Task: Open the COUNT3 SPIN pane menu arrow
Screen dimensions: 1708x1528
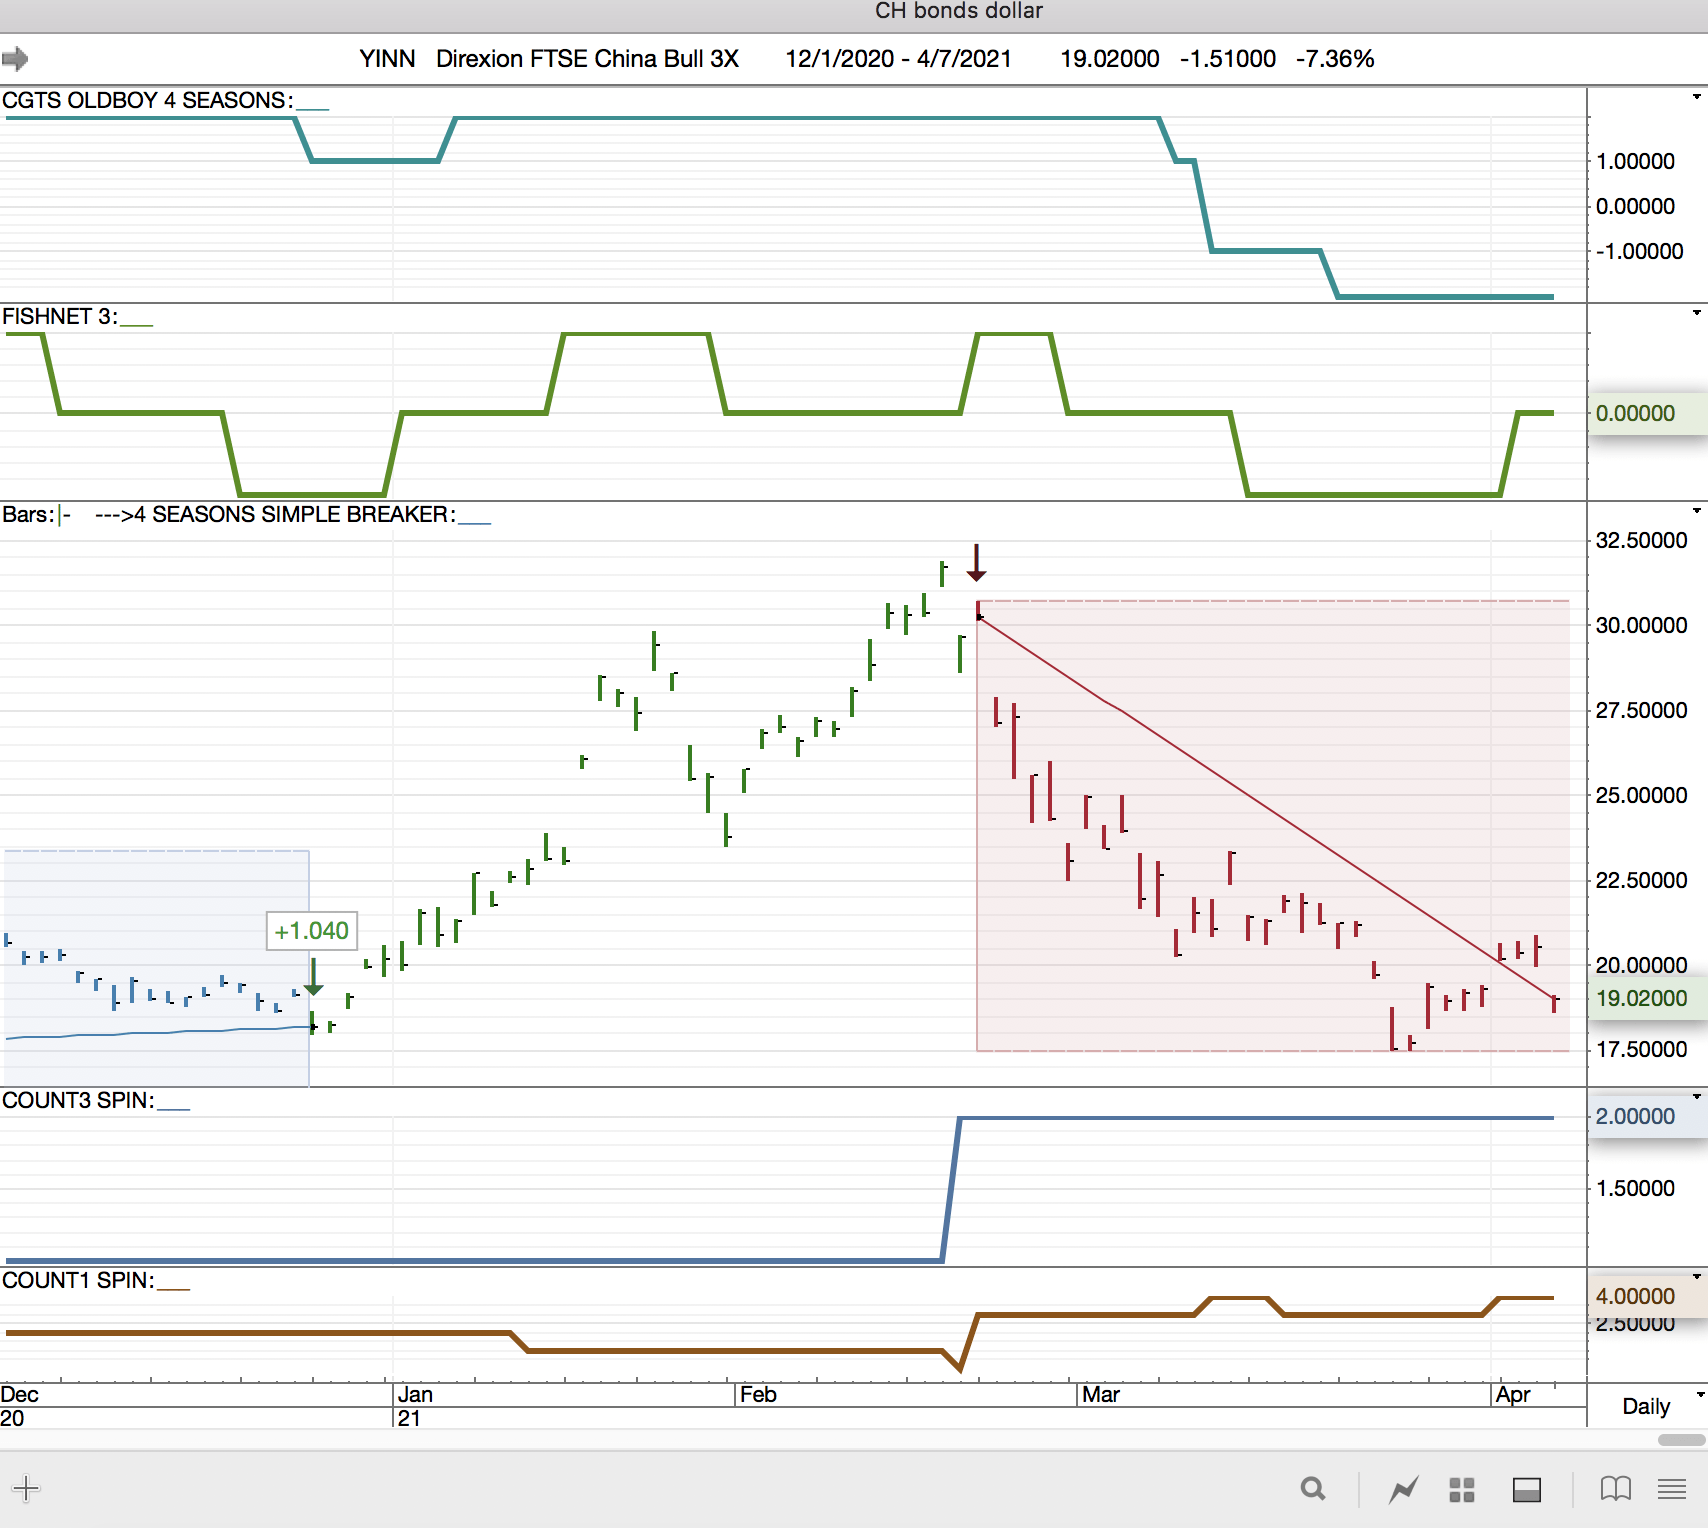Action: click(x=1696, y=1097)
